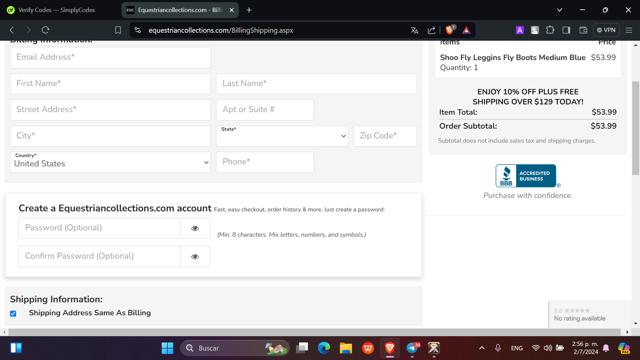This screenshot has height=360, width=640.
Task: Focus the Password (Optional) field
Action: [x=99, y=228]
